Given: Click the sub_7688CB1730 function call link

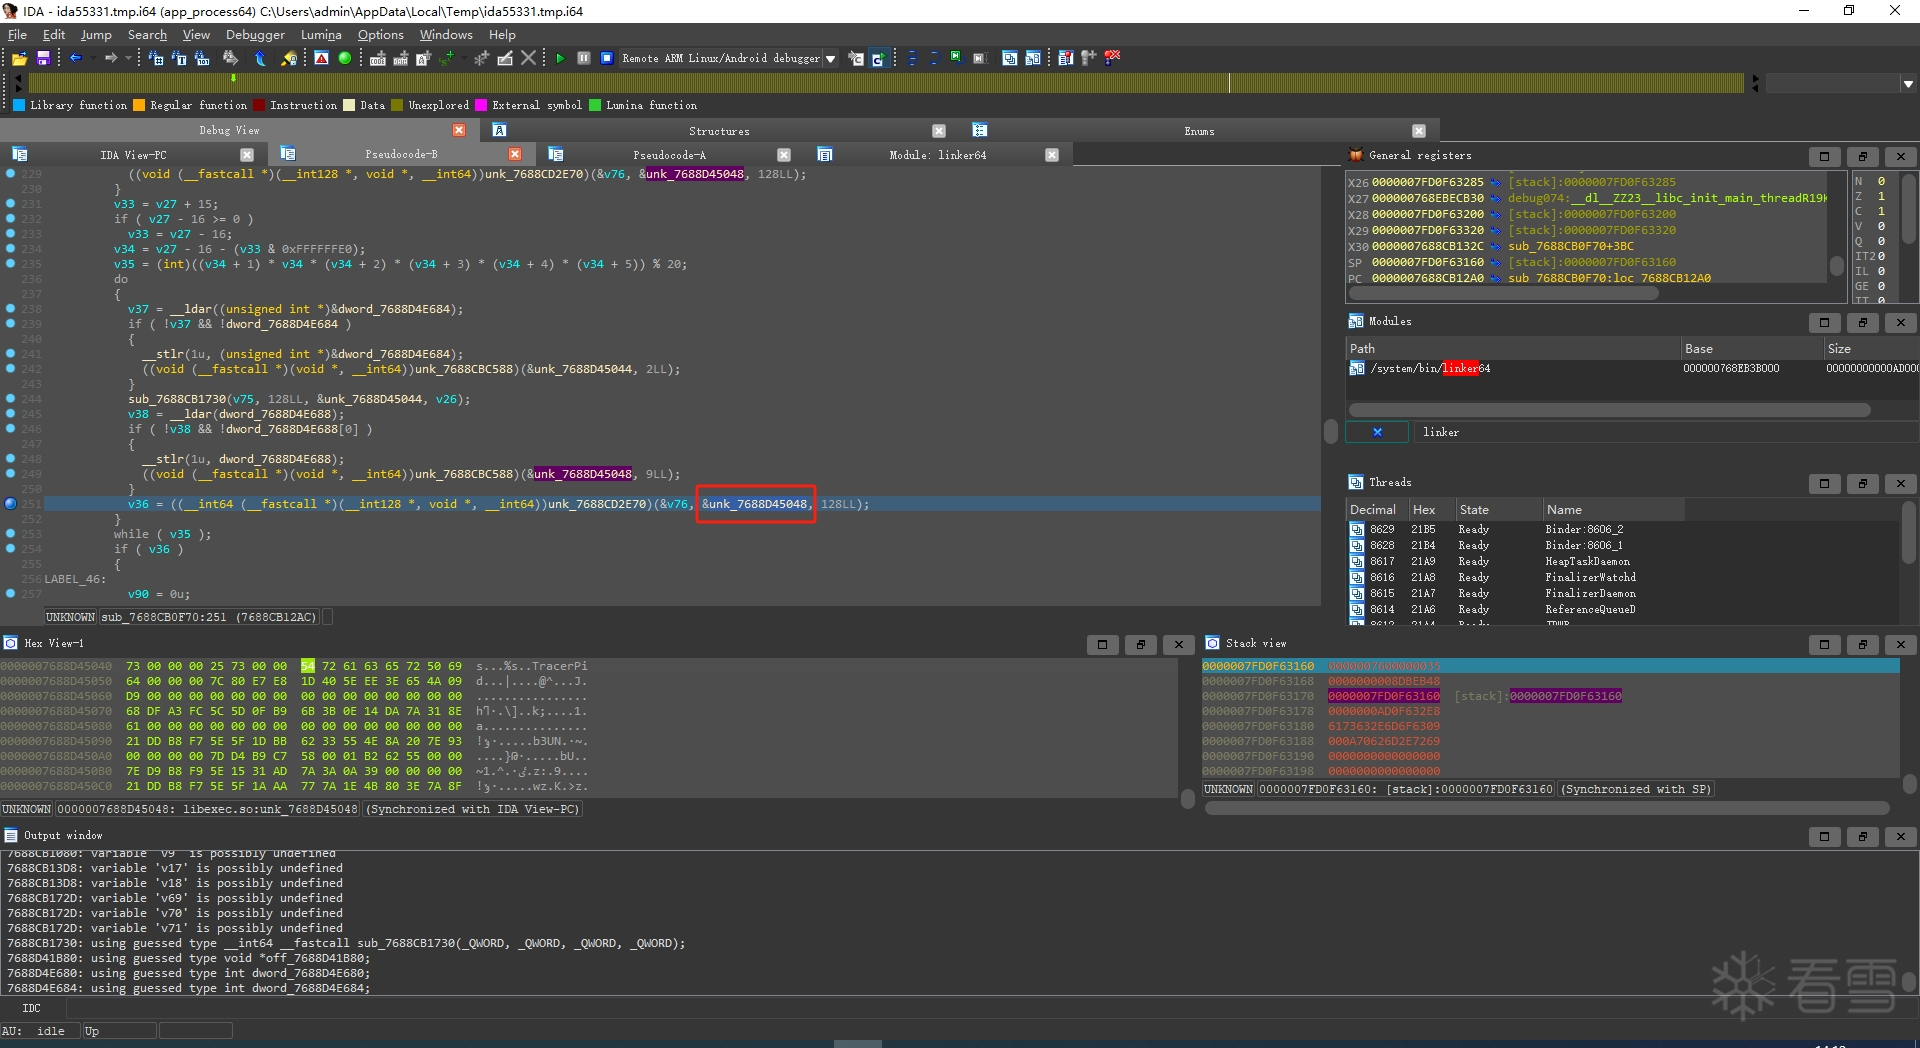Looking at the screenshot, I should coord(177,399).
